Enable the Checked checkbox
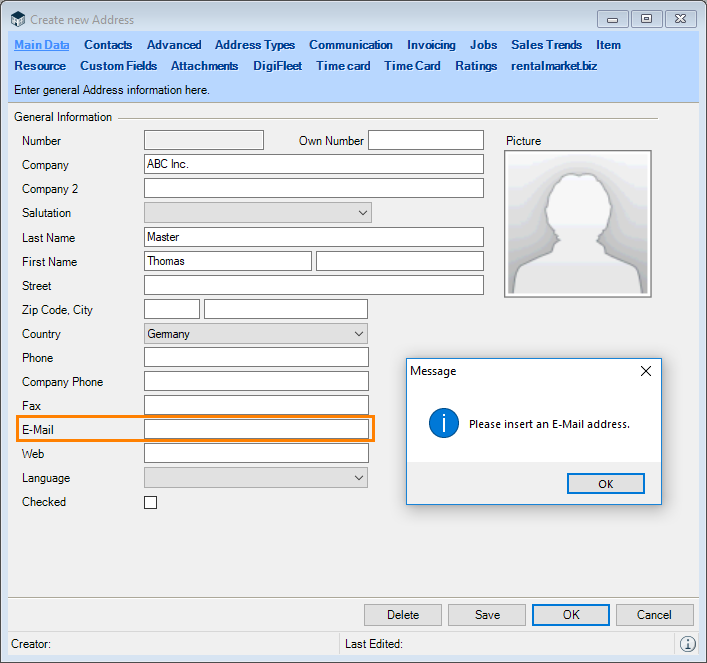 (151, 502)
